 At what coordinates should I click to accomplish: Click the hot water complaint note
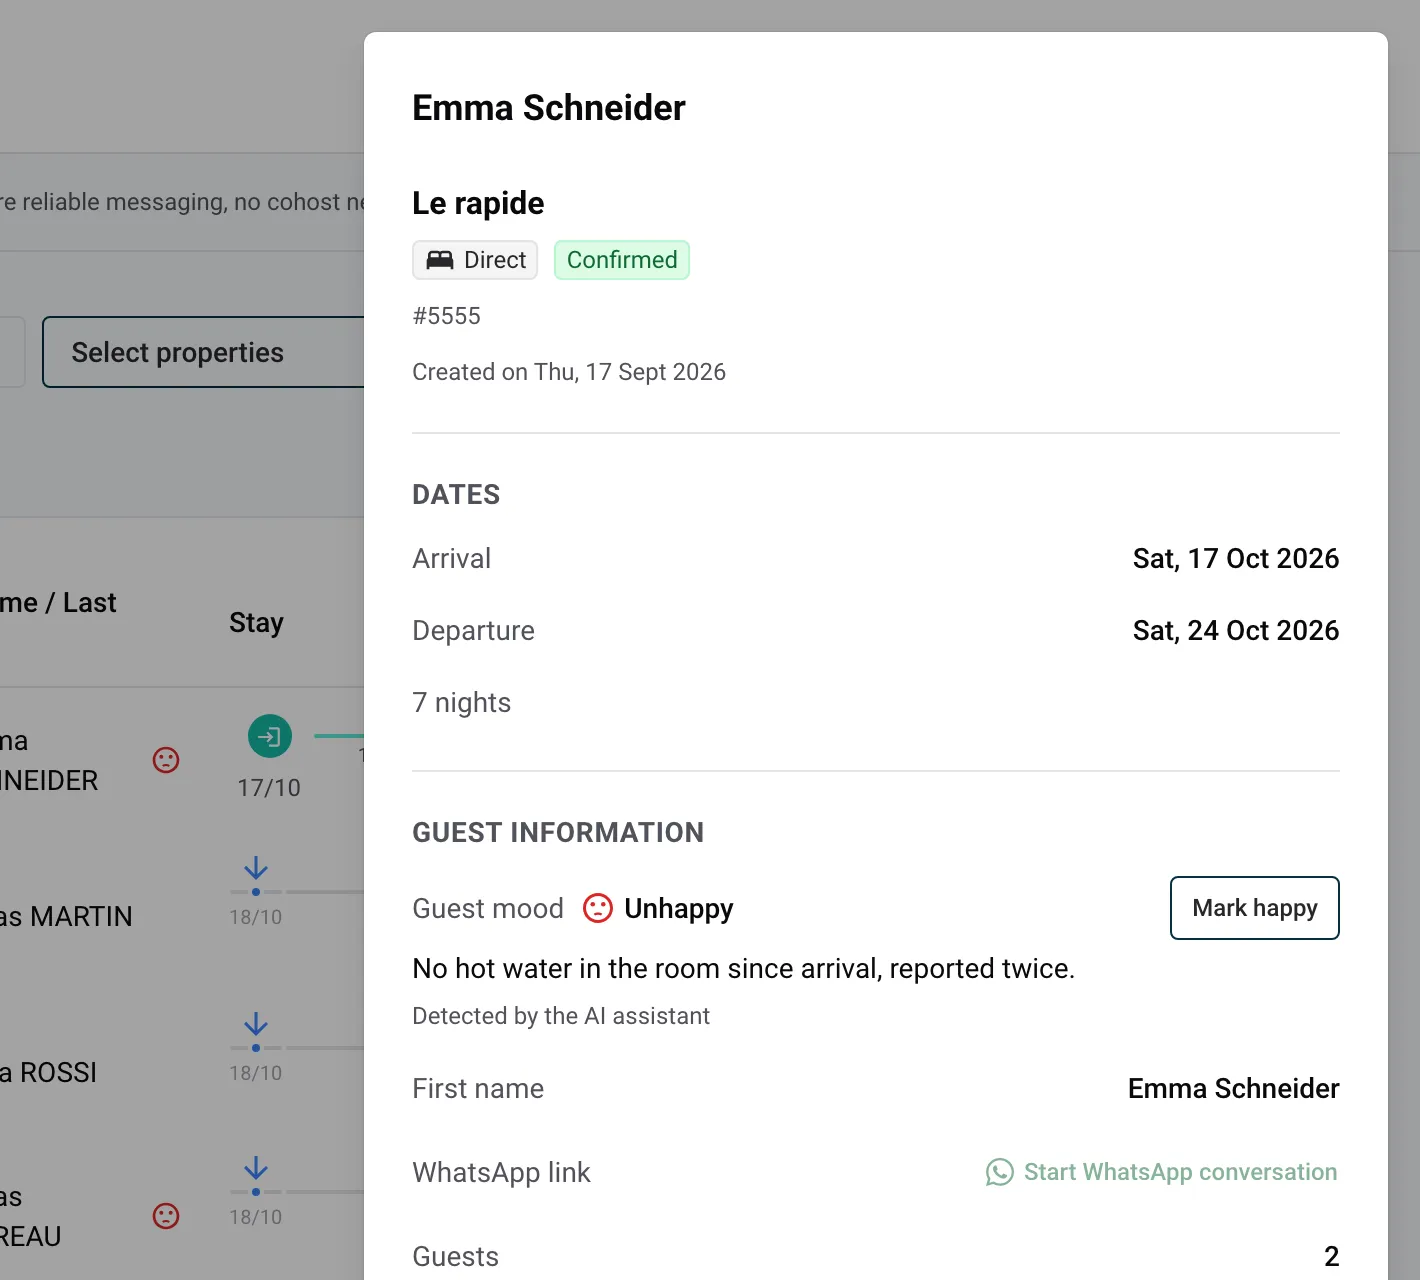point(744,968)
